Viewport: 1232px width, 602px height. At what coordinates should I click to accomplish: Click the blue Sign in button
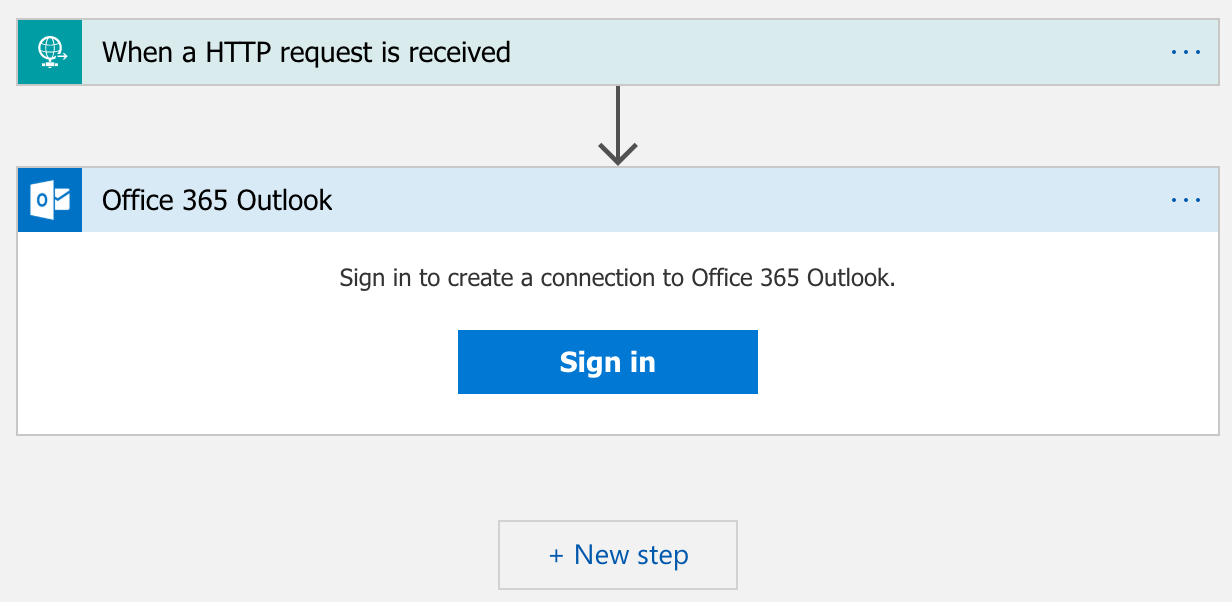pyautogui.click(x=608, y=362)
